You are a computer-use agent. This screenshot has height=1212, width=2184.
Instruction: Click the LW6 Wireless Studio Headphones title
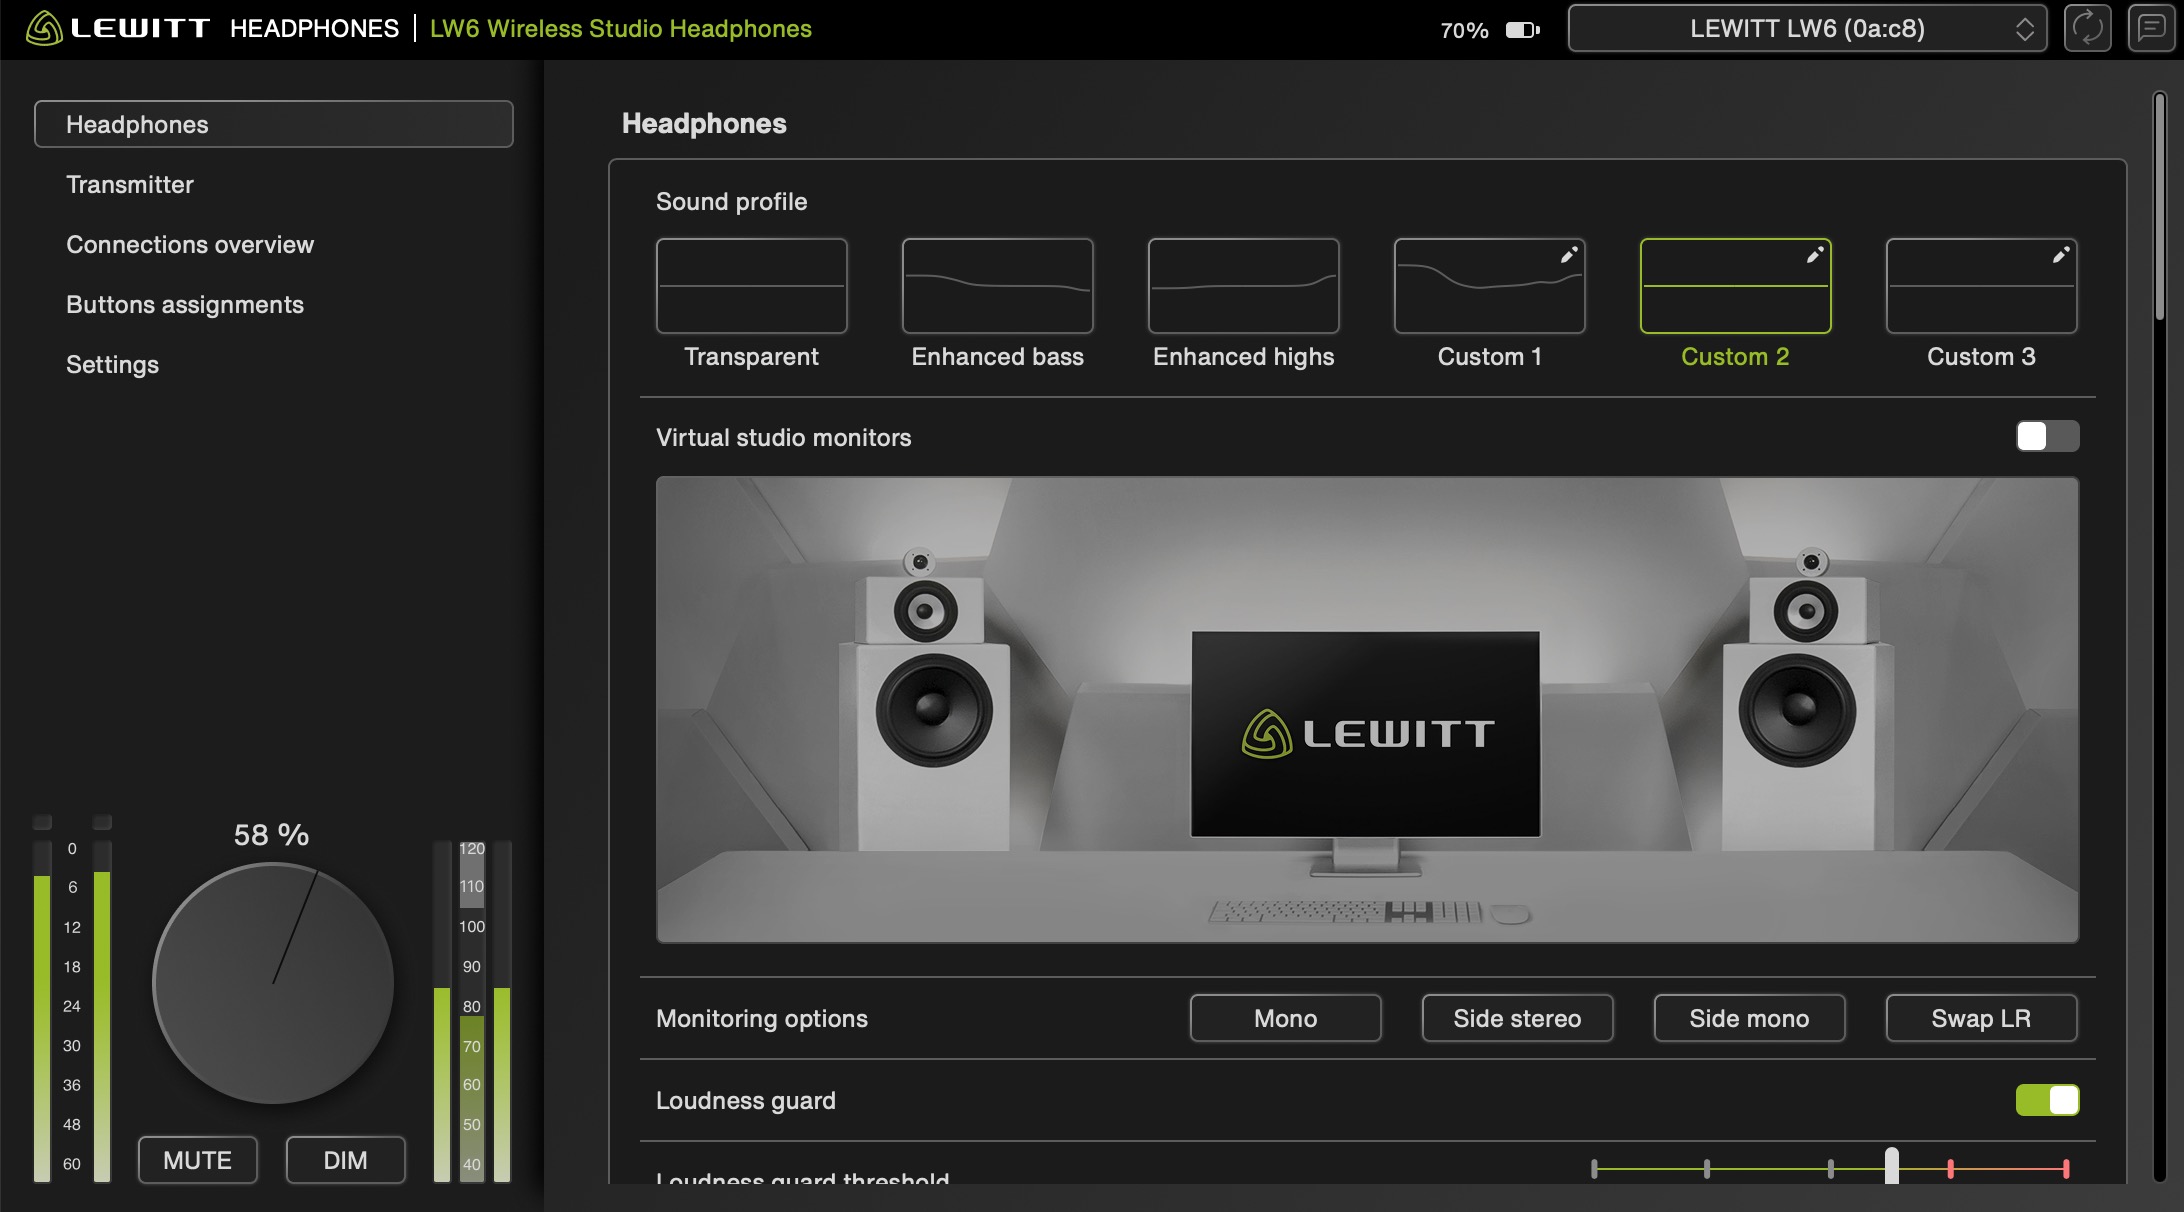(621, 28)
